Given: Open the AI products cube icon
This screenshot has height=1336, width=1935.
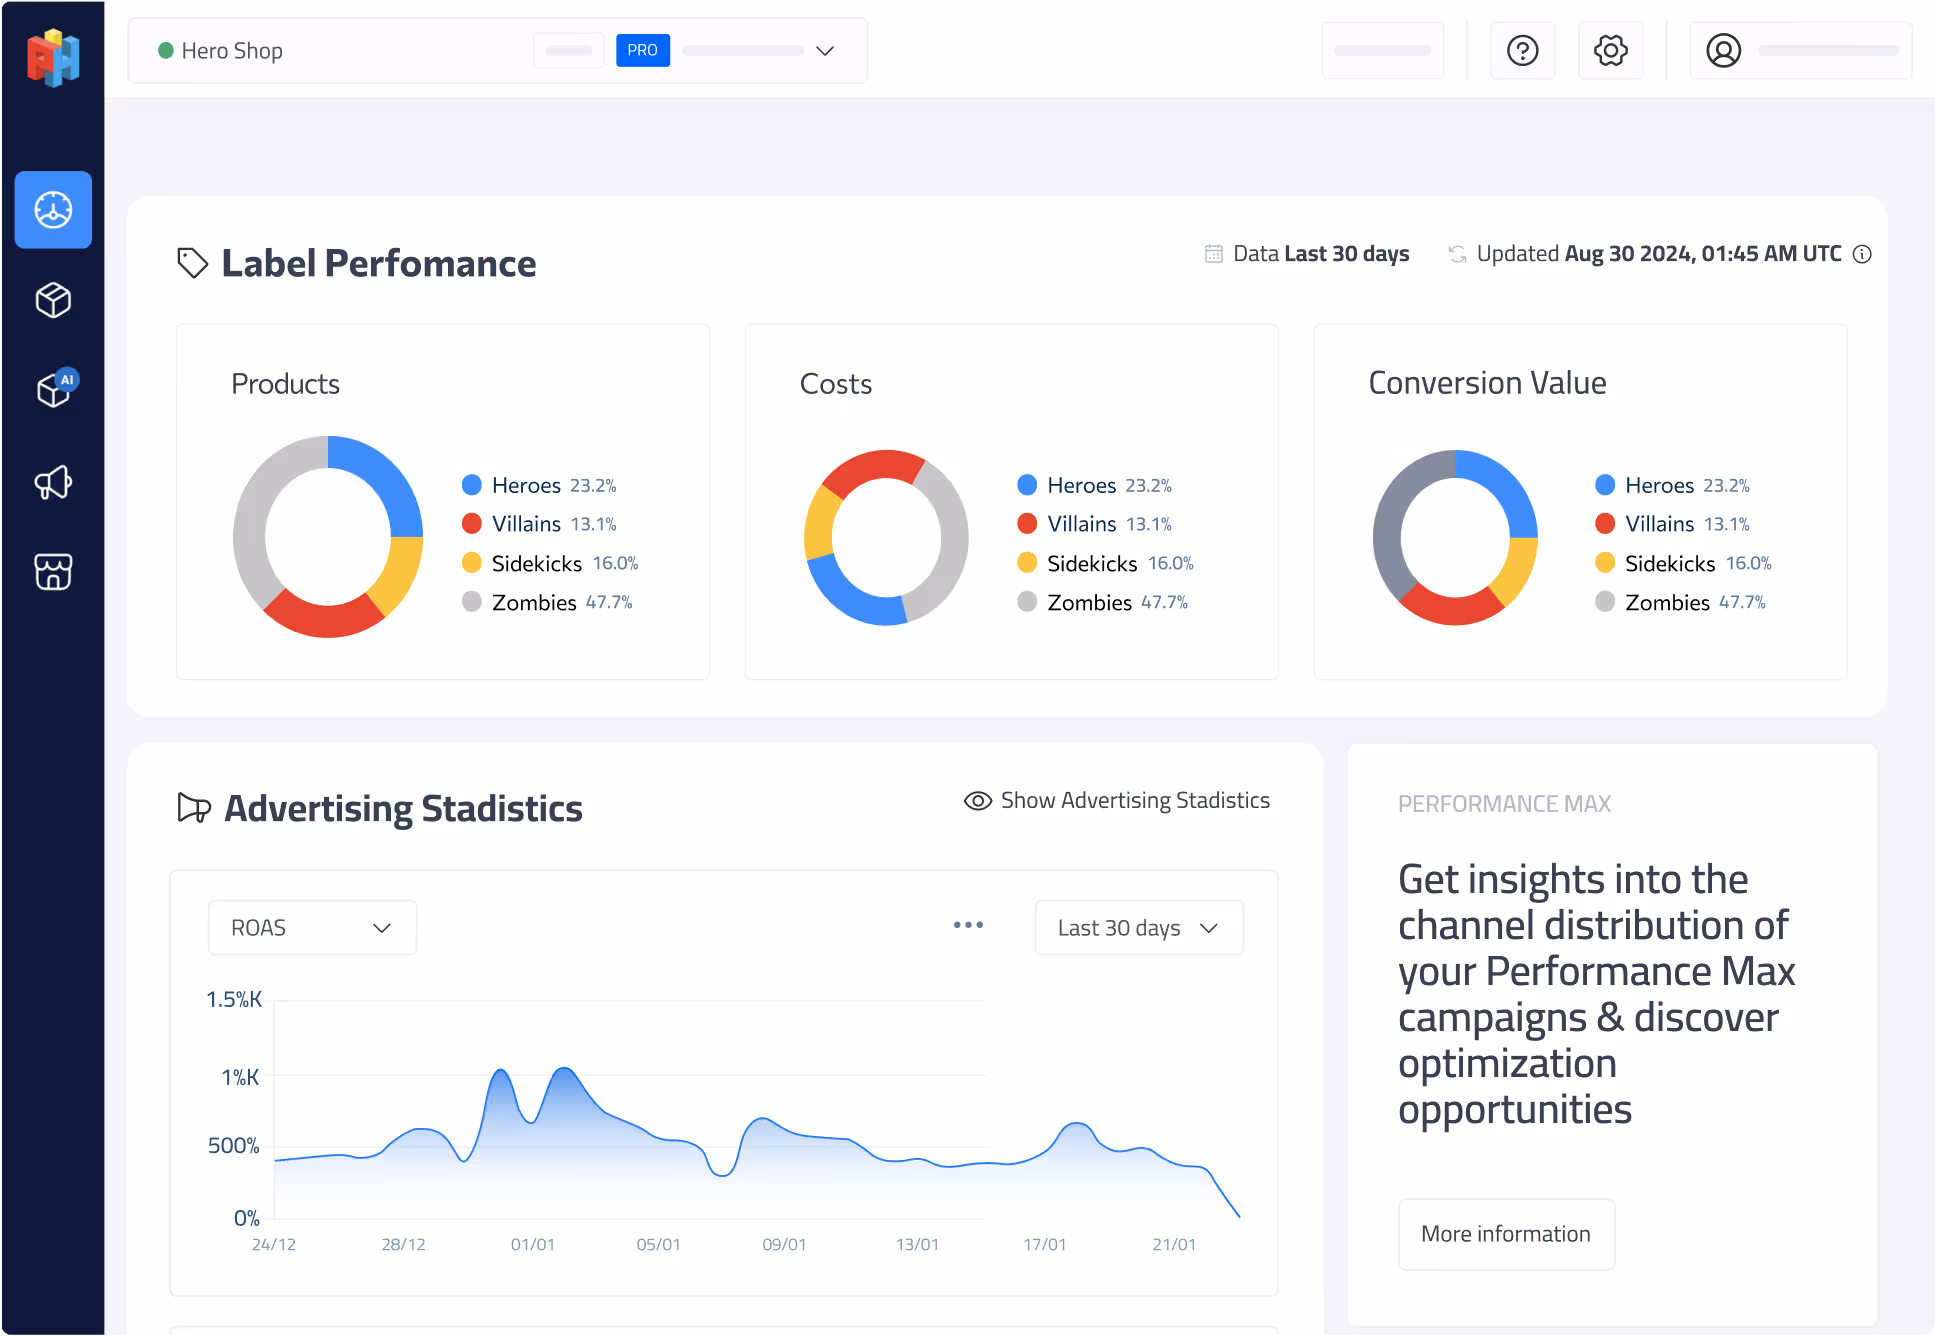Looking at the screenshot, I should click(55, 390).
